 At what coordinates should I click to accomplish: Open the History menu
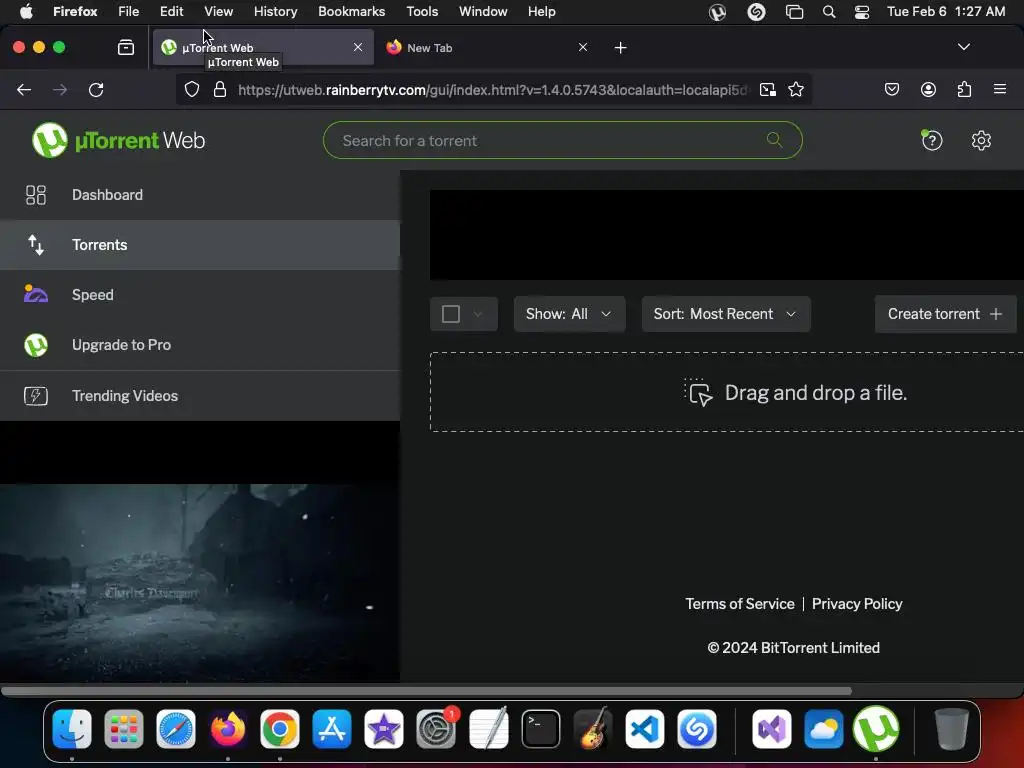tap(275, 12)
